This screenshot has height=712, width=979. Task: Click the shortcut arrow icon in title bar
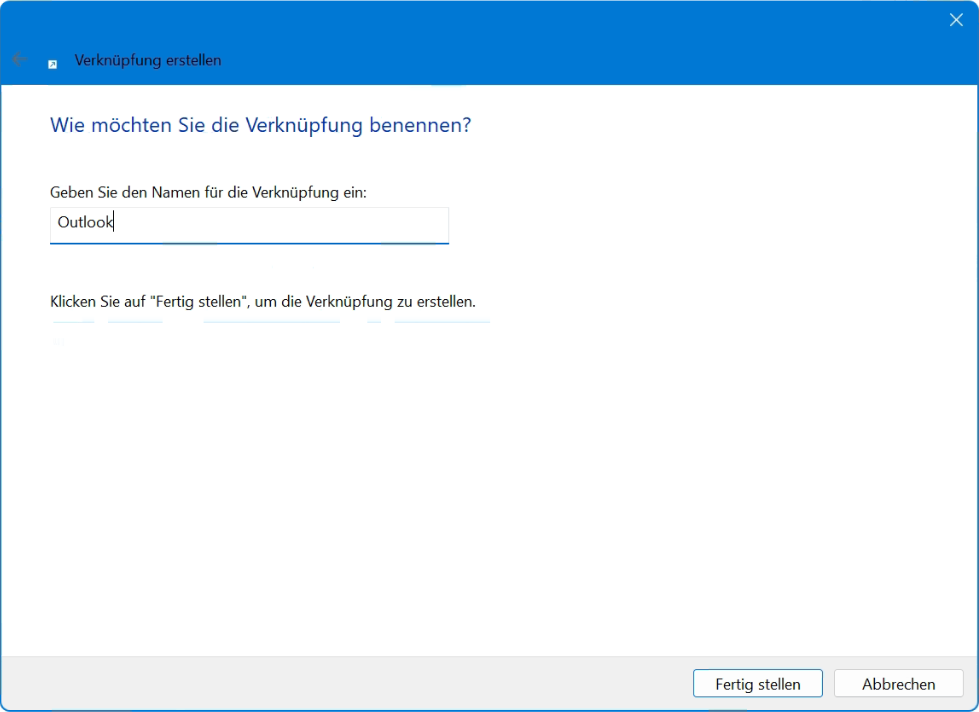pos(52,61)
